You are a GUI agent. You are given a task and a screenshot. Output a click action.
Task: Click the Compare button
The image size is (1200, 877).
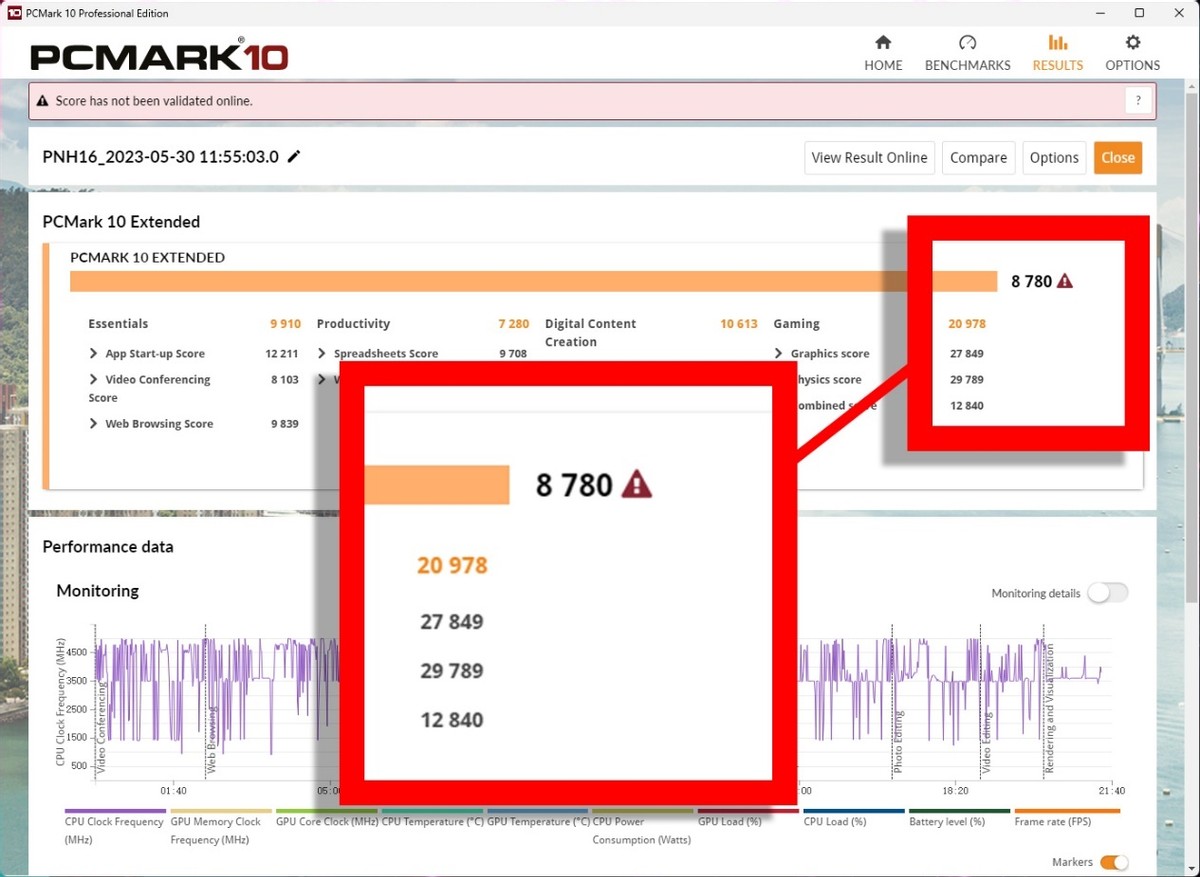coord(978,157)
